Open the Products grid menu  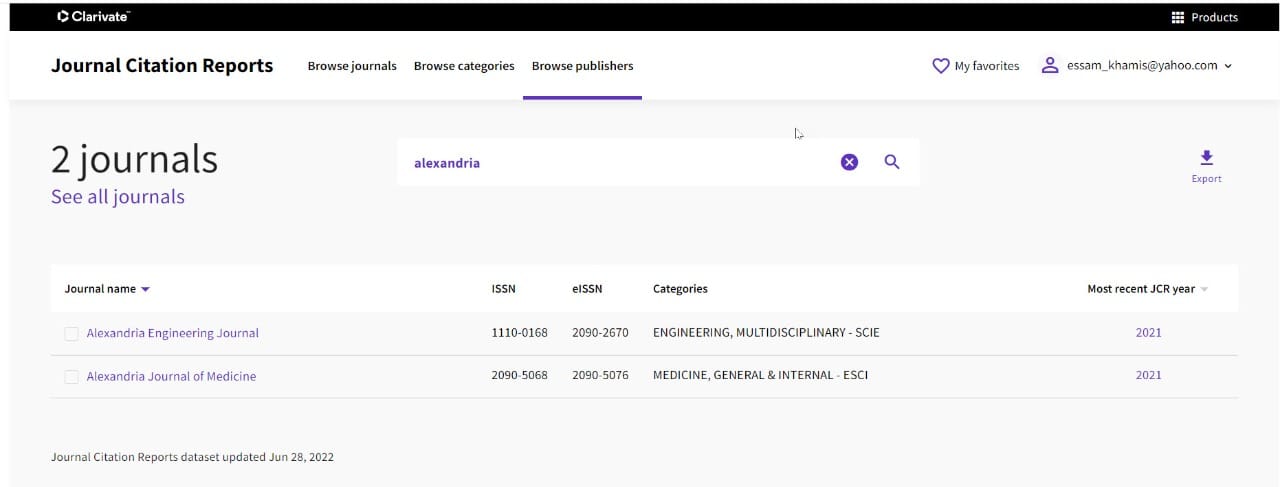pos(1178,17)
